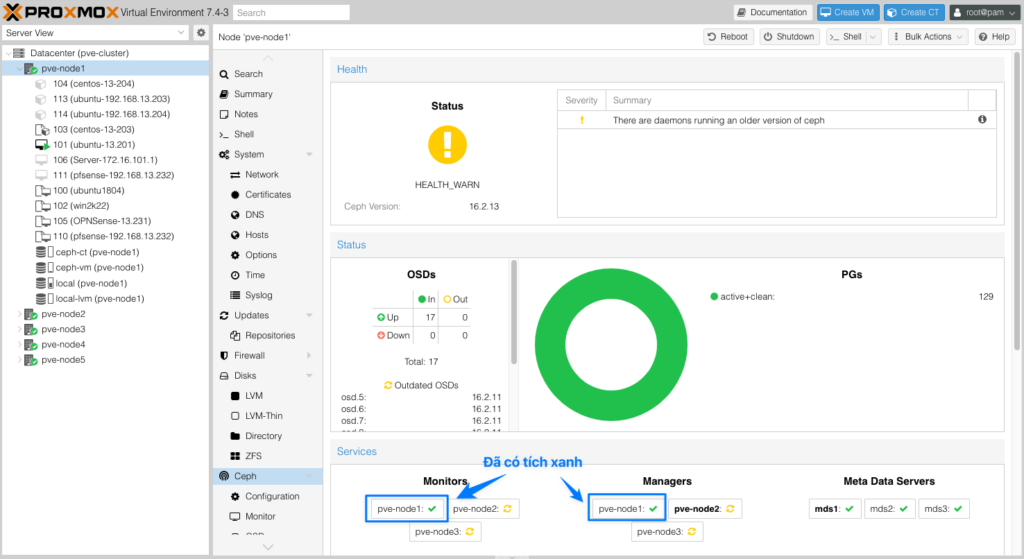Collapse the System menu section

[309, 155]
